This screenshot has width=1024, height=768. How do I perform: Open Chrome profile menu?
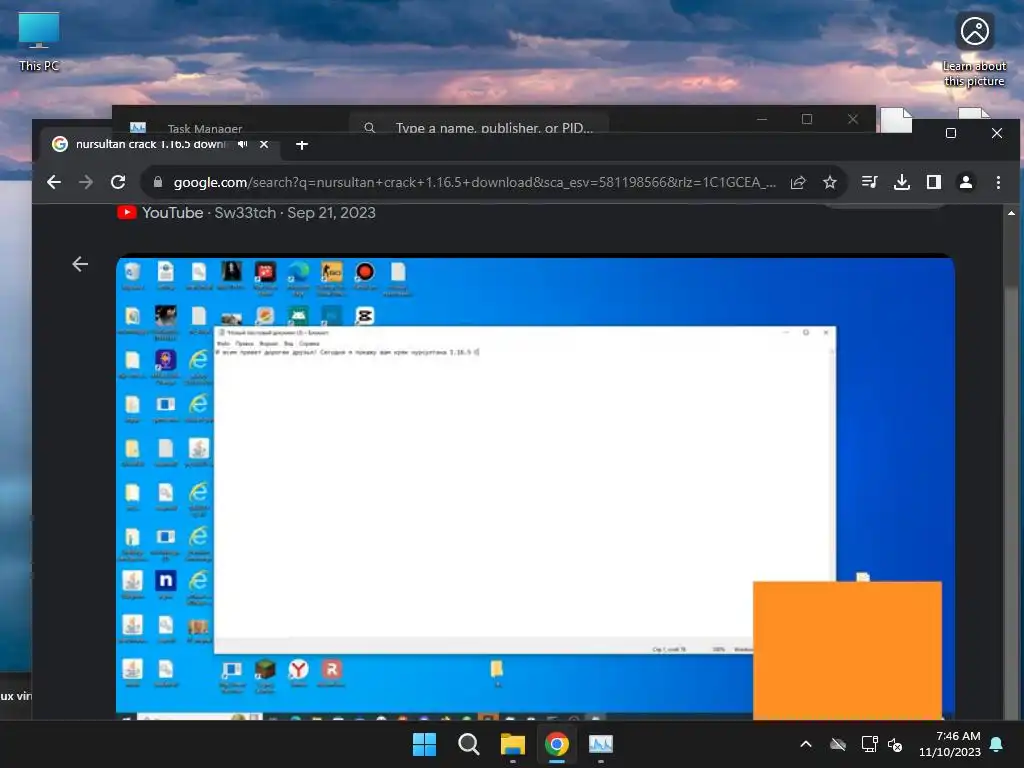966,182
